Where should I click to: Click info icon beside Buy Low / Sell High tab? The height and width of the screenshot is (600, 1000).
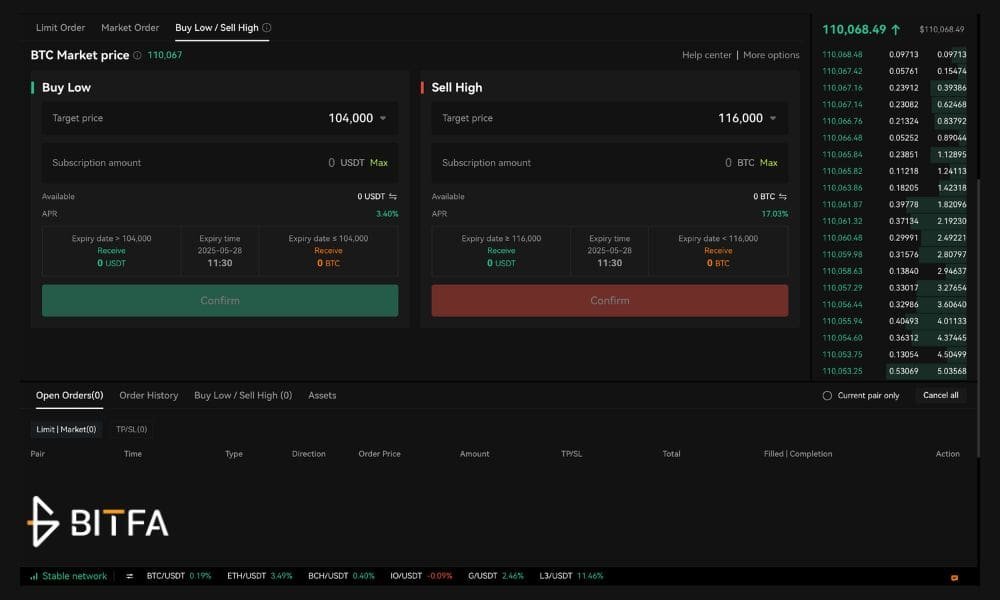[x=267, y=27]
